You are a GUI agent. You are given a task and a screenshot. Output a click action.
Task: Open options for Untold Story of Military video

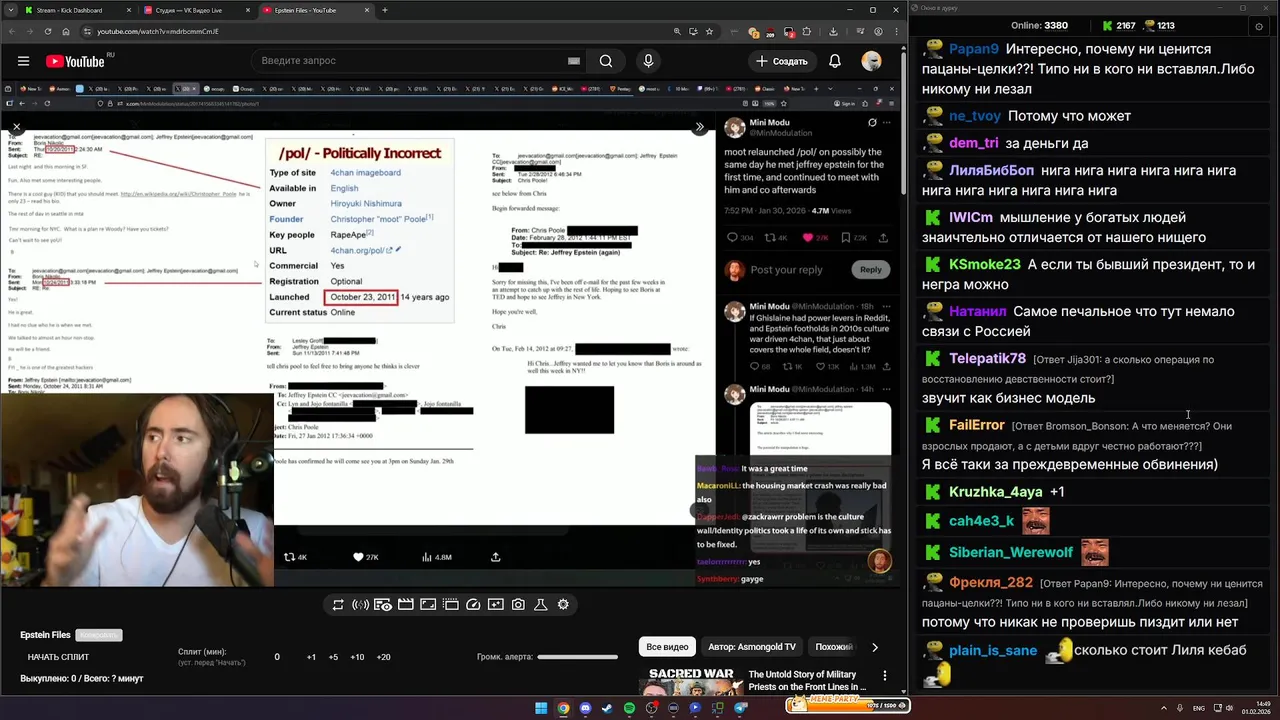tap(885, 676)
